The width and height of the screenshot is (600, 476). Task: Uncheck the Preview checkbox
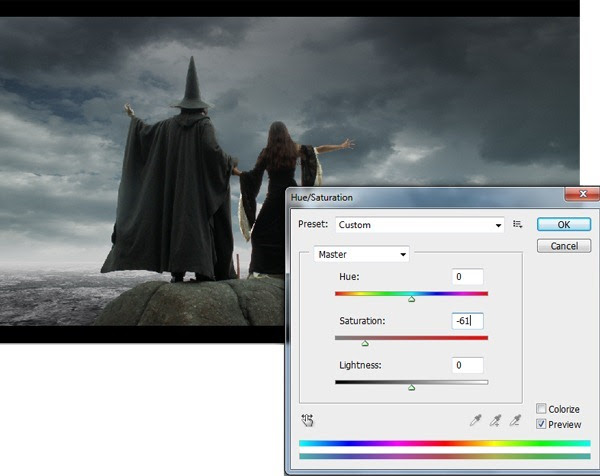[541, 424]
